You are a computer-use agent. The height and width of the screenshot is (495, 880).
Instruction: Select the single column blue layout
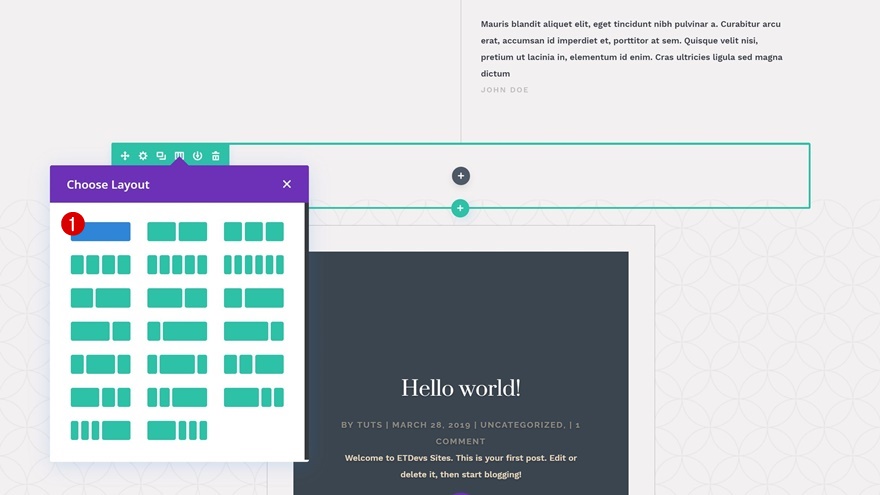pyautogui.click(x=100, y=231)
